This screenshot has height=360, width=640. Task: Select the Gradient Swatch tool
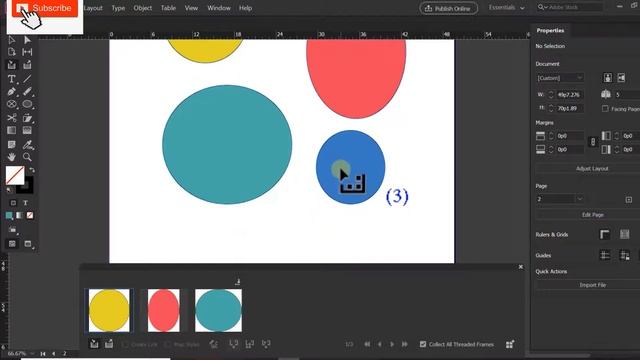[x=11, y=131]
